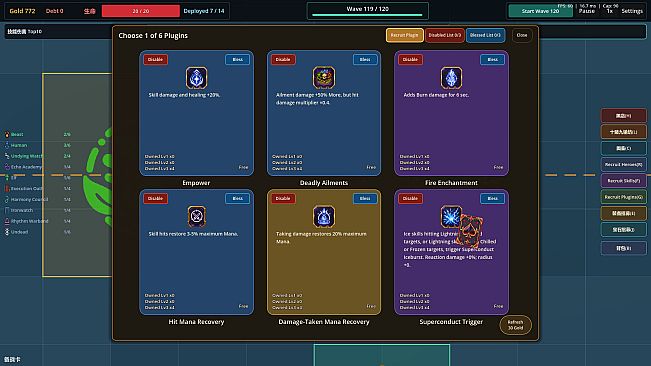Disable the Empower plugin

[x=155, y=59]
